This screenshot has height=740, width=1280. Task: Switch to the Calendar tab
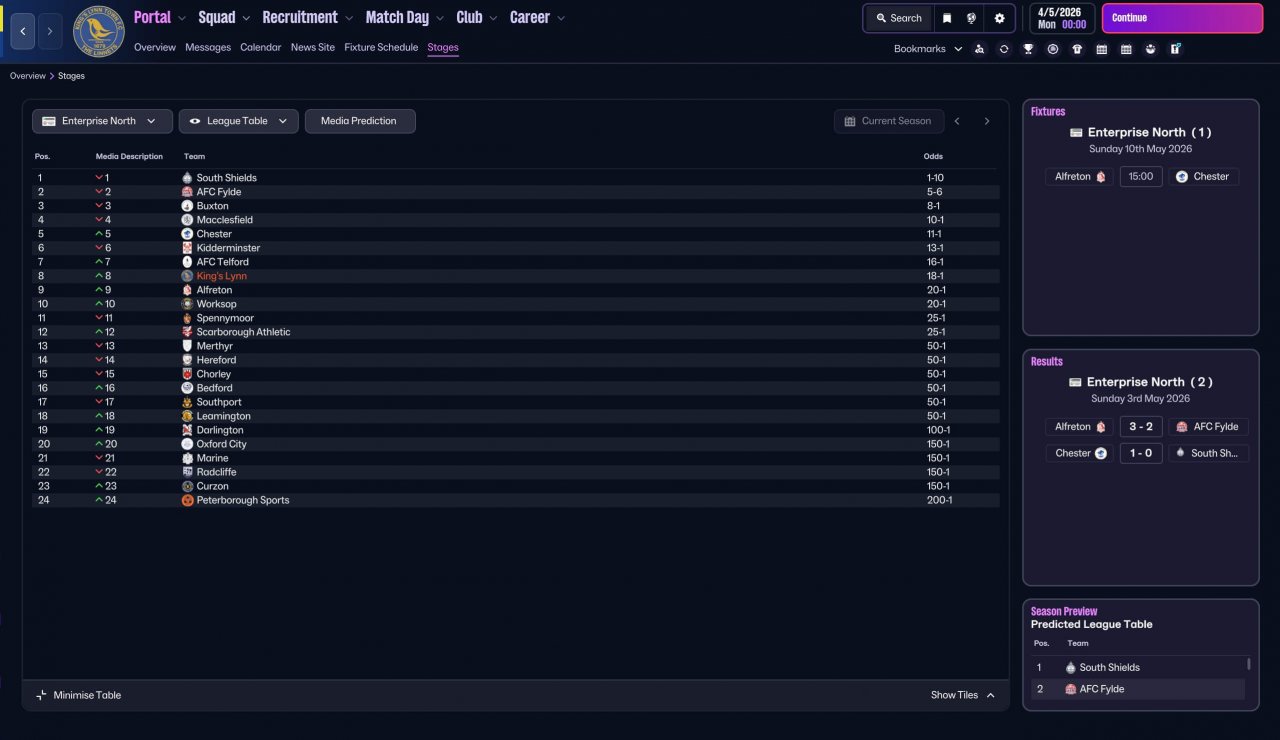click(260, 47)
